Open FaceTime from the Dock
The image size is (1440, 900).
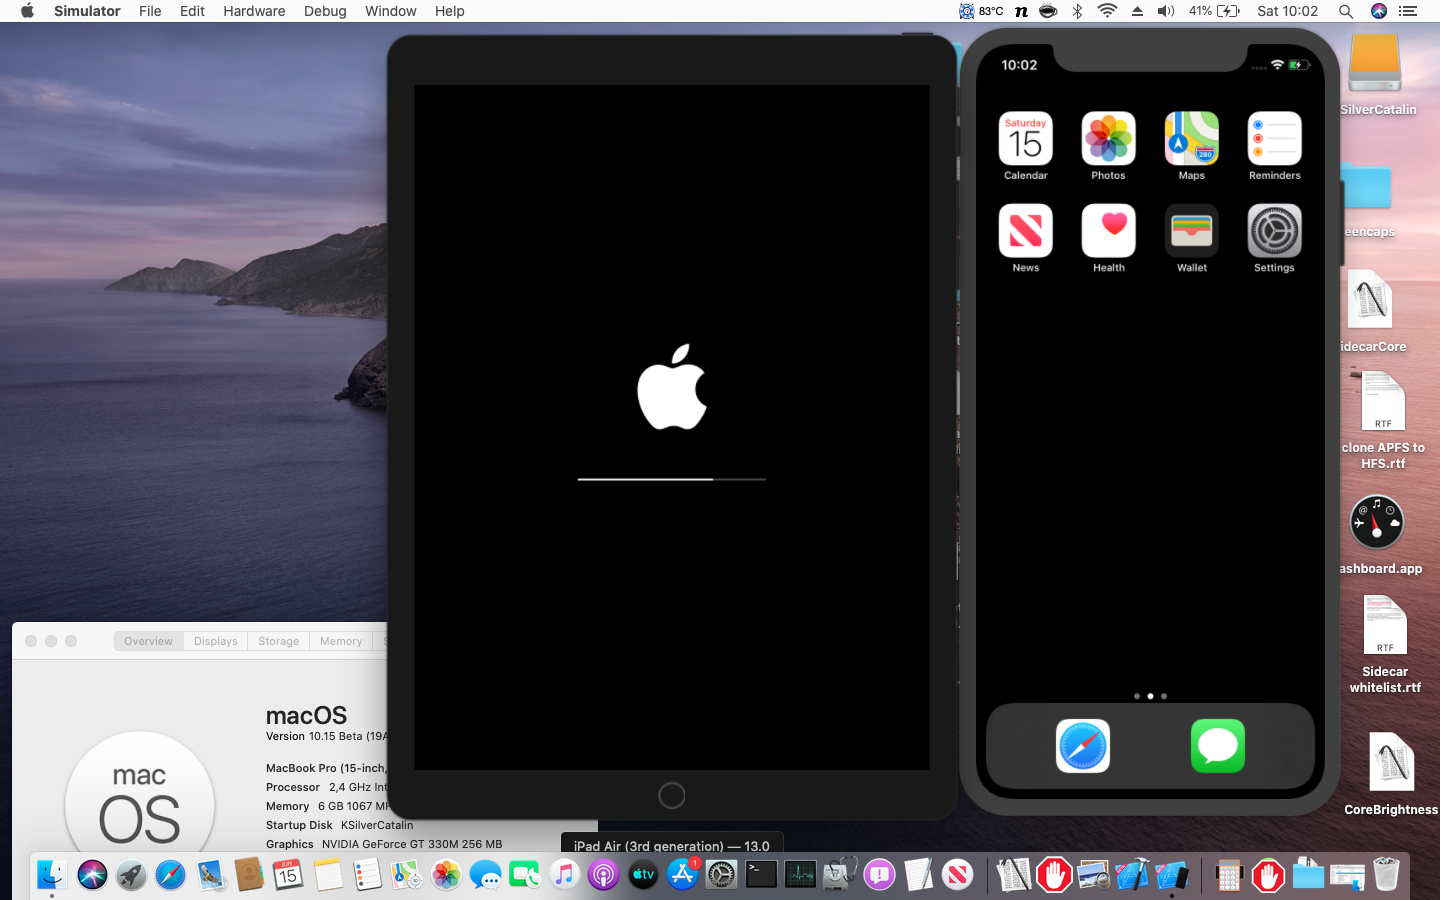[524, 875]
